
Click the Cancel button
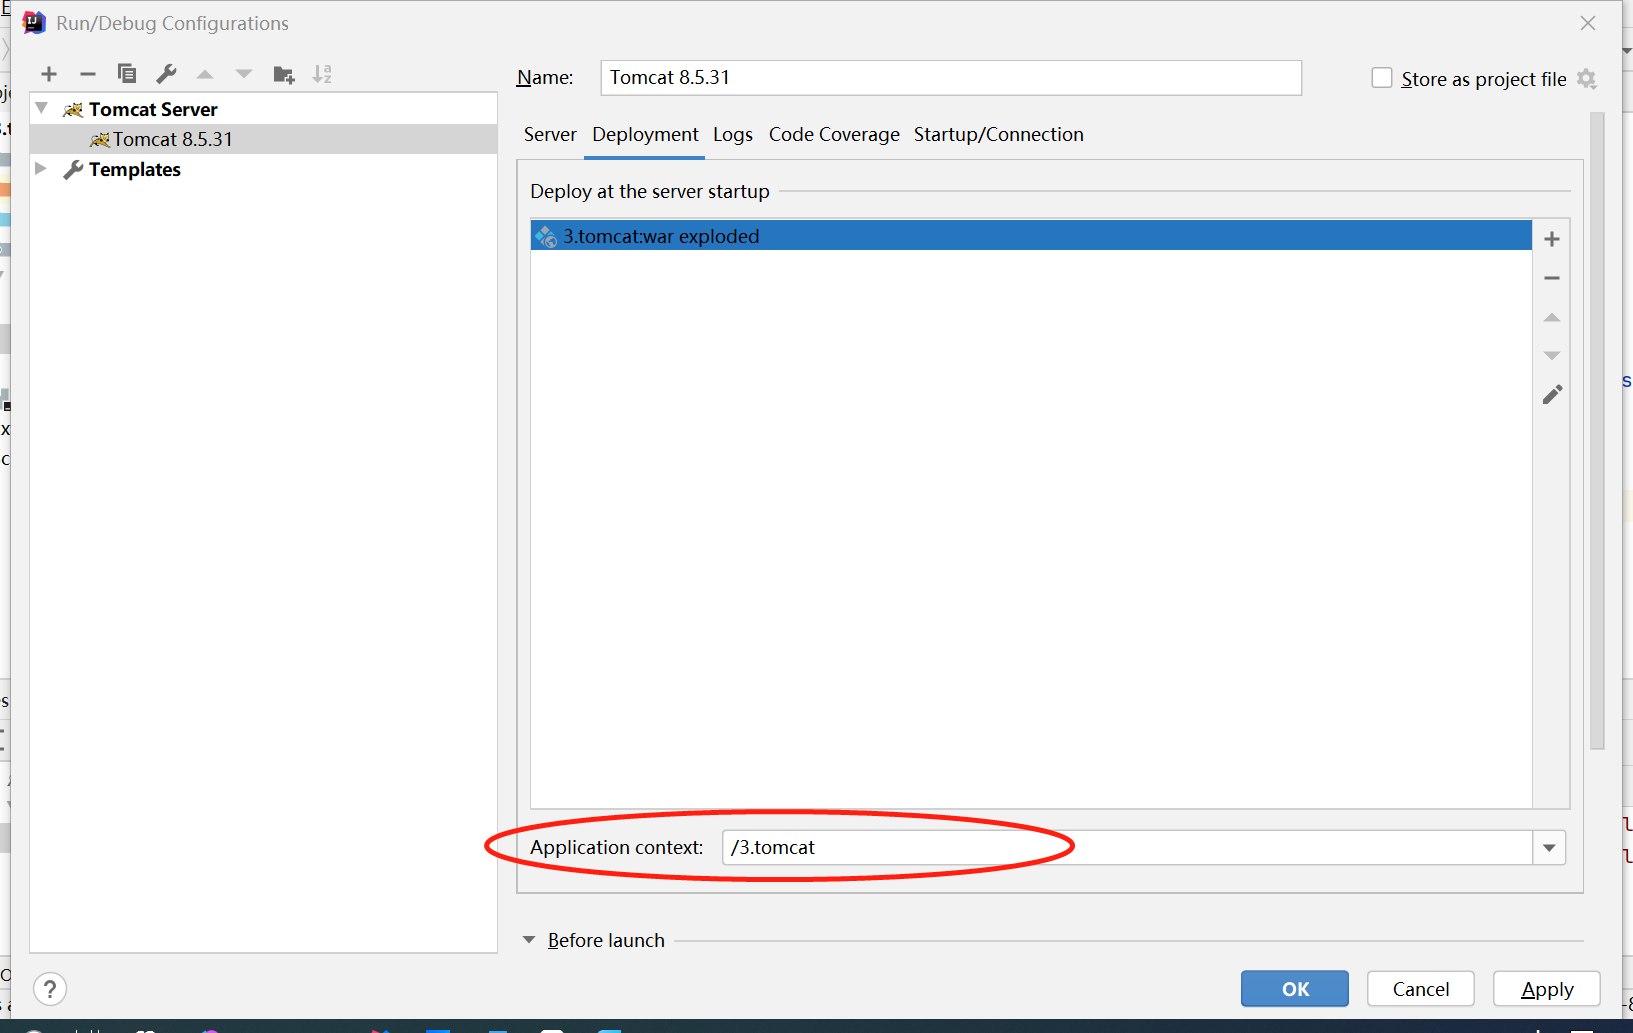coord(1421,989)
